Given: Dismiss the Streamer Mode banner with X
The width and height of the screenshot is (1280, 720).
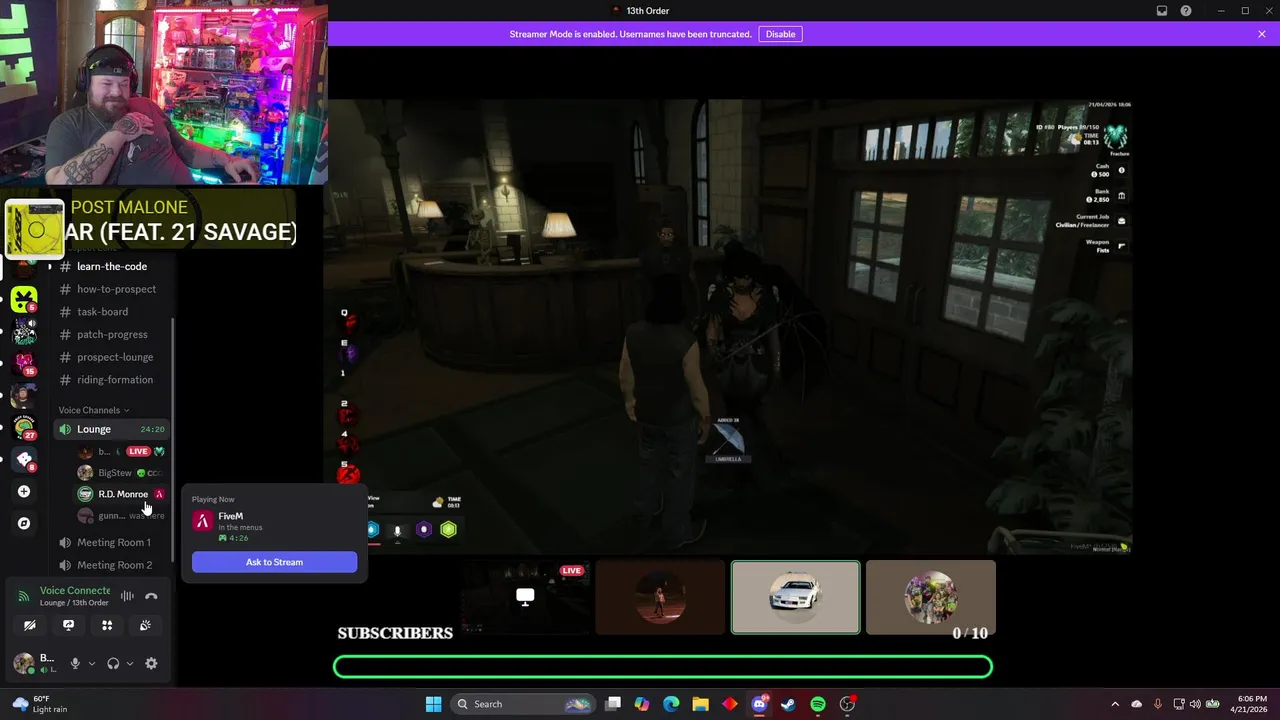Looking at the screenshot, I should (x=1262, y=34).
